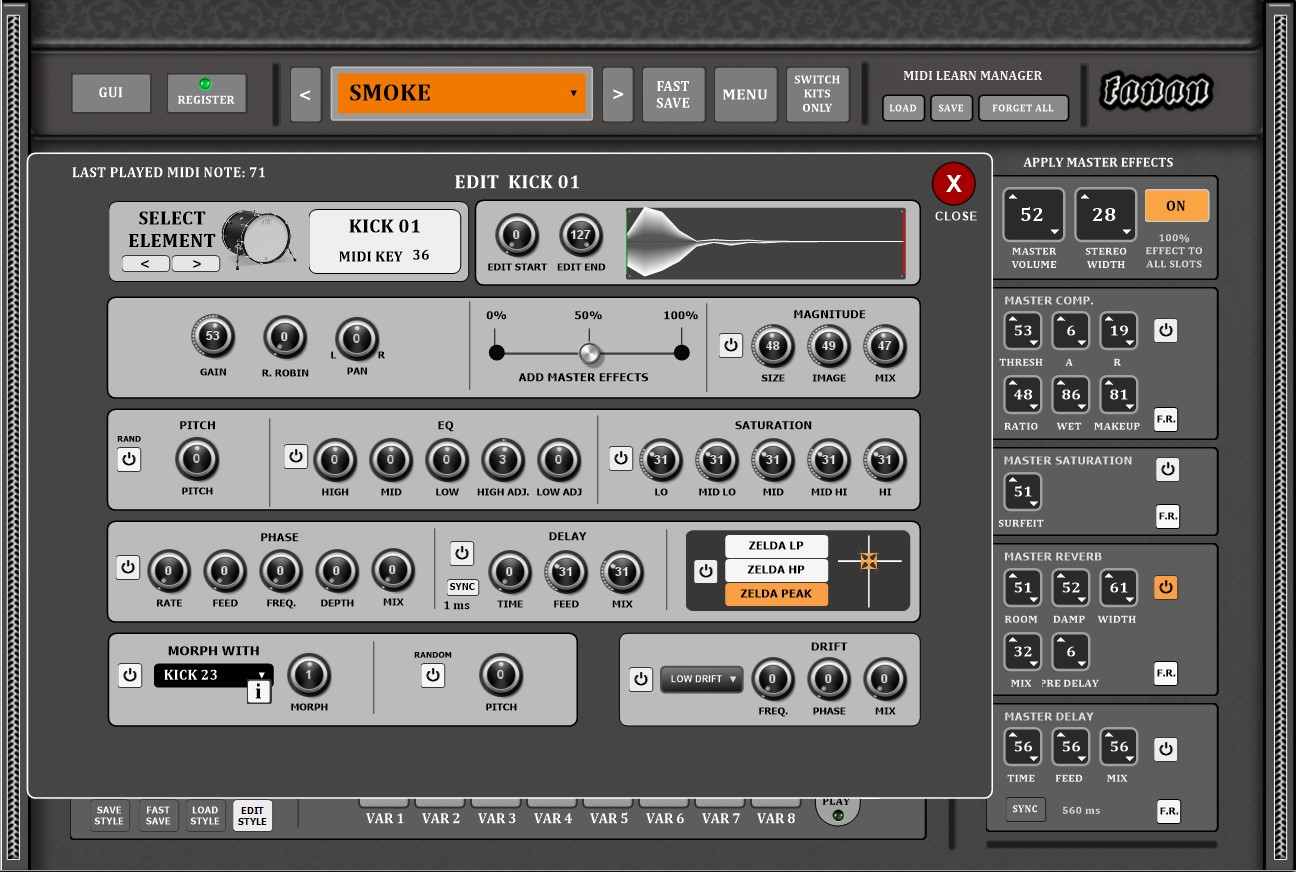Image resolution: width=1296 pixels, height=872 pixels.
Task: Select next element with right arrow
Action: [195, 264]
